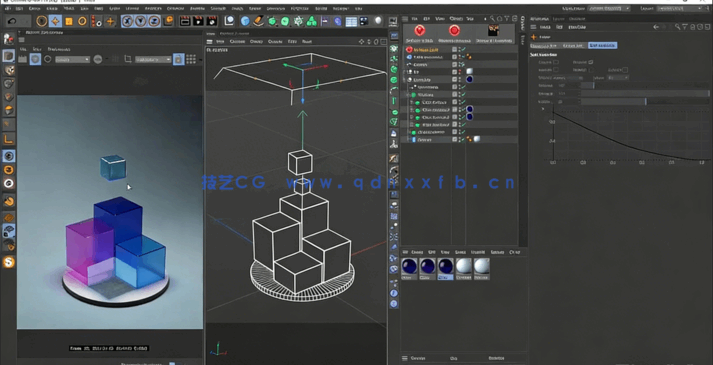Switch to the Layers tab
The height and width of the screenshot is (365, 713).
click(x=558, y=19)
